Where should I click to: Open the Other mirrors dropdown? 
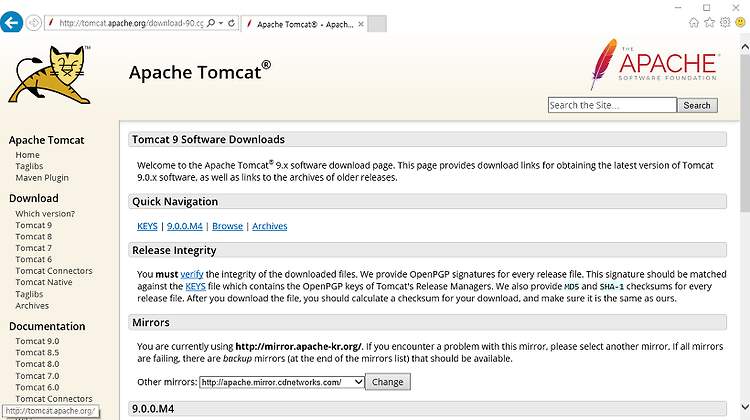coord(282,382)
